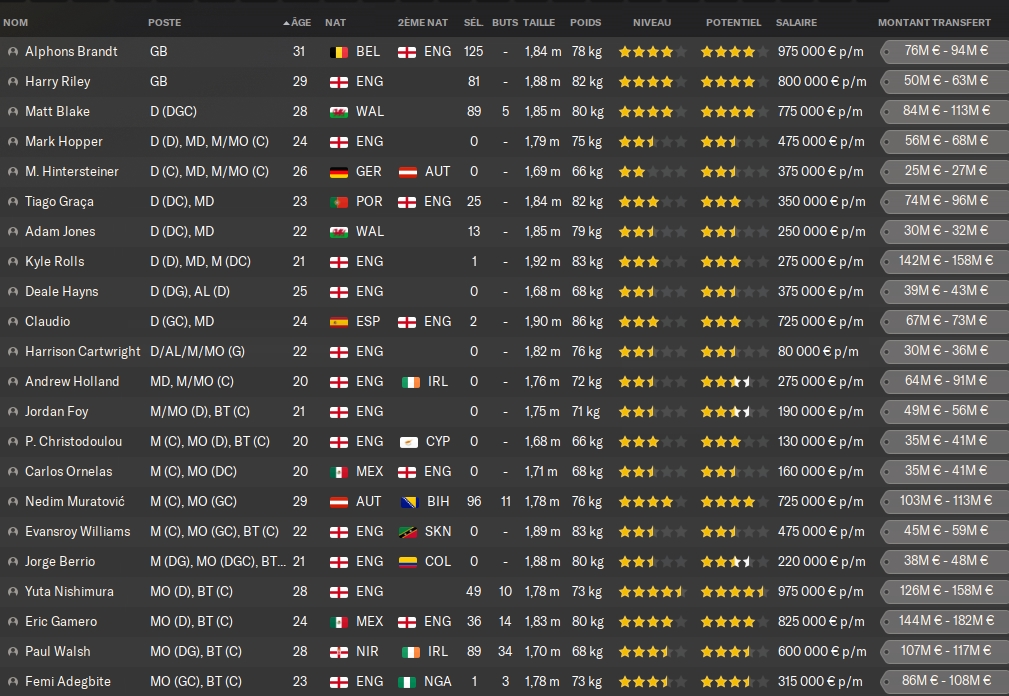This screenshot has width=1009, height=696.
Task: Click the player icon next to Harry Riley
Action: [x=12, y=82]
